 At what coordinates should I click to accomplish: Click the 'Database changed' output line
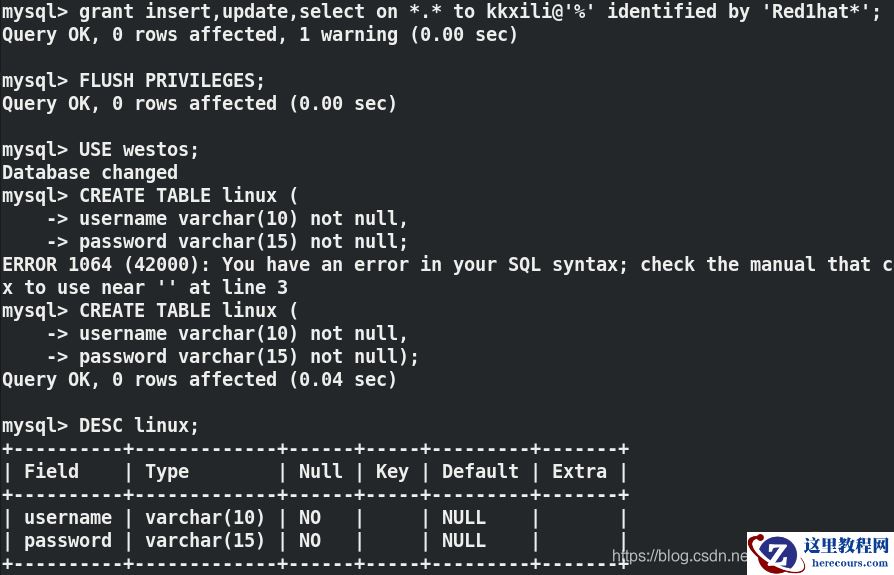[90, 172]
